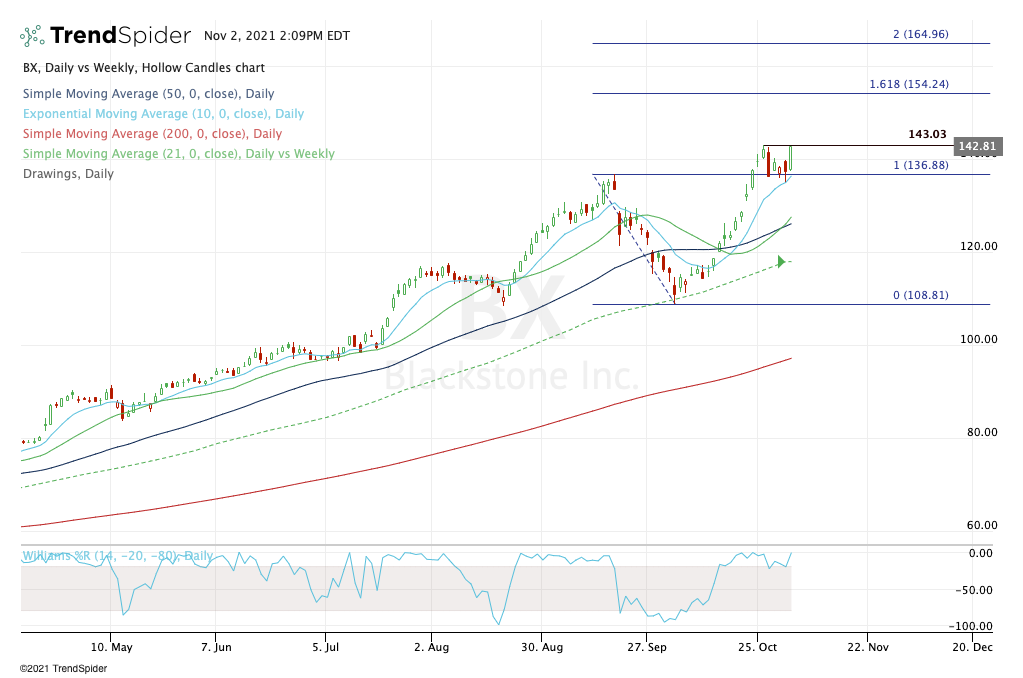The width and height of the screenshot is (1023, 678).
Task: Select the timestamp 'Nov 2, 2021 2:09PM EDT'
Action: pyautogui.click(x=277, y=36)
